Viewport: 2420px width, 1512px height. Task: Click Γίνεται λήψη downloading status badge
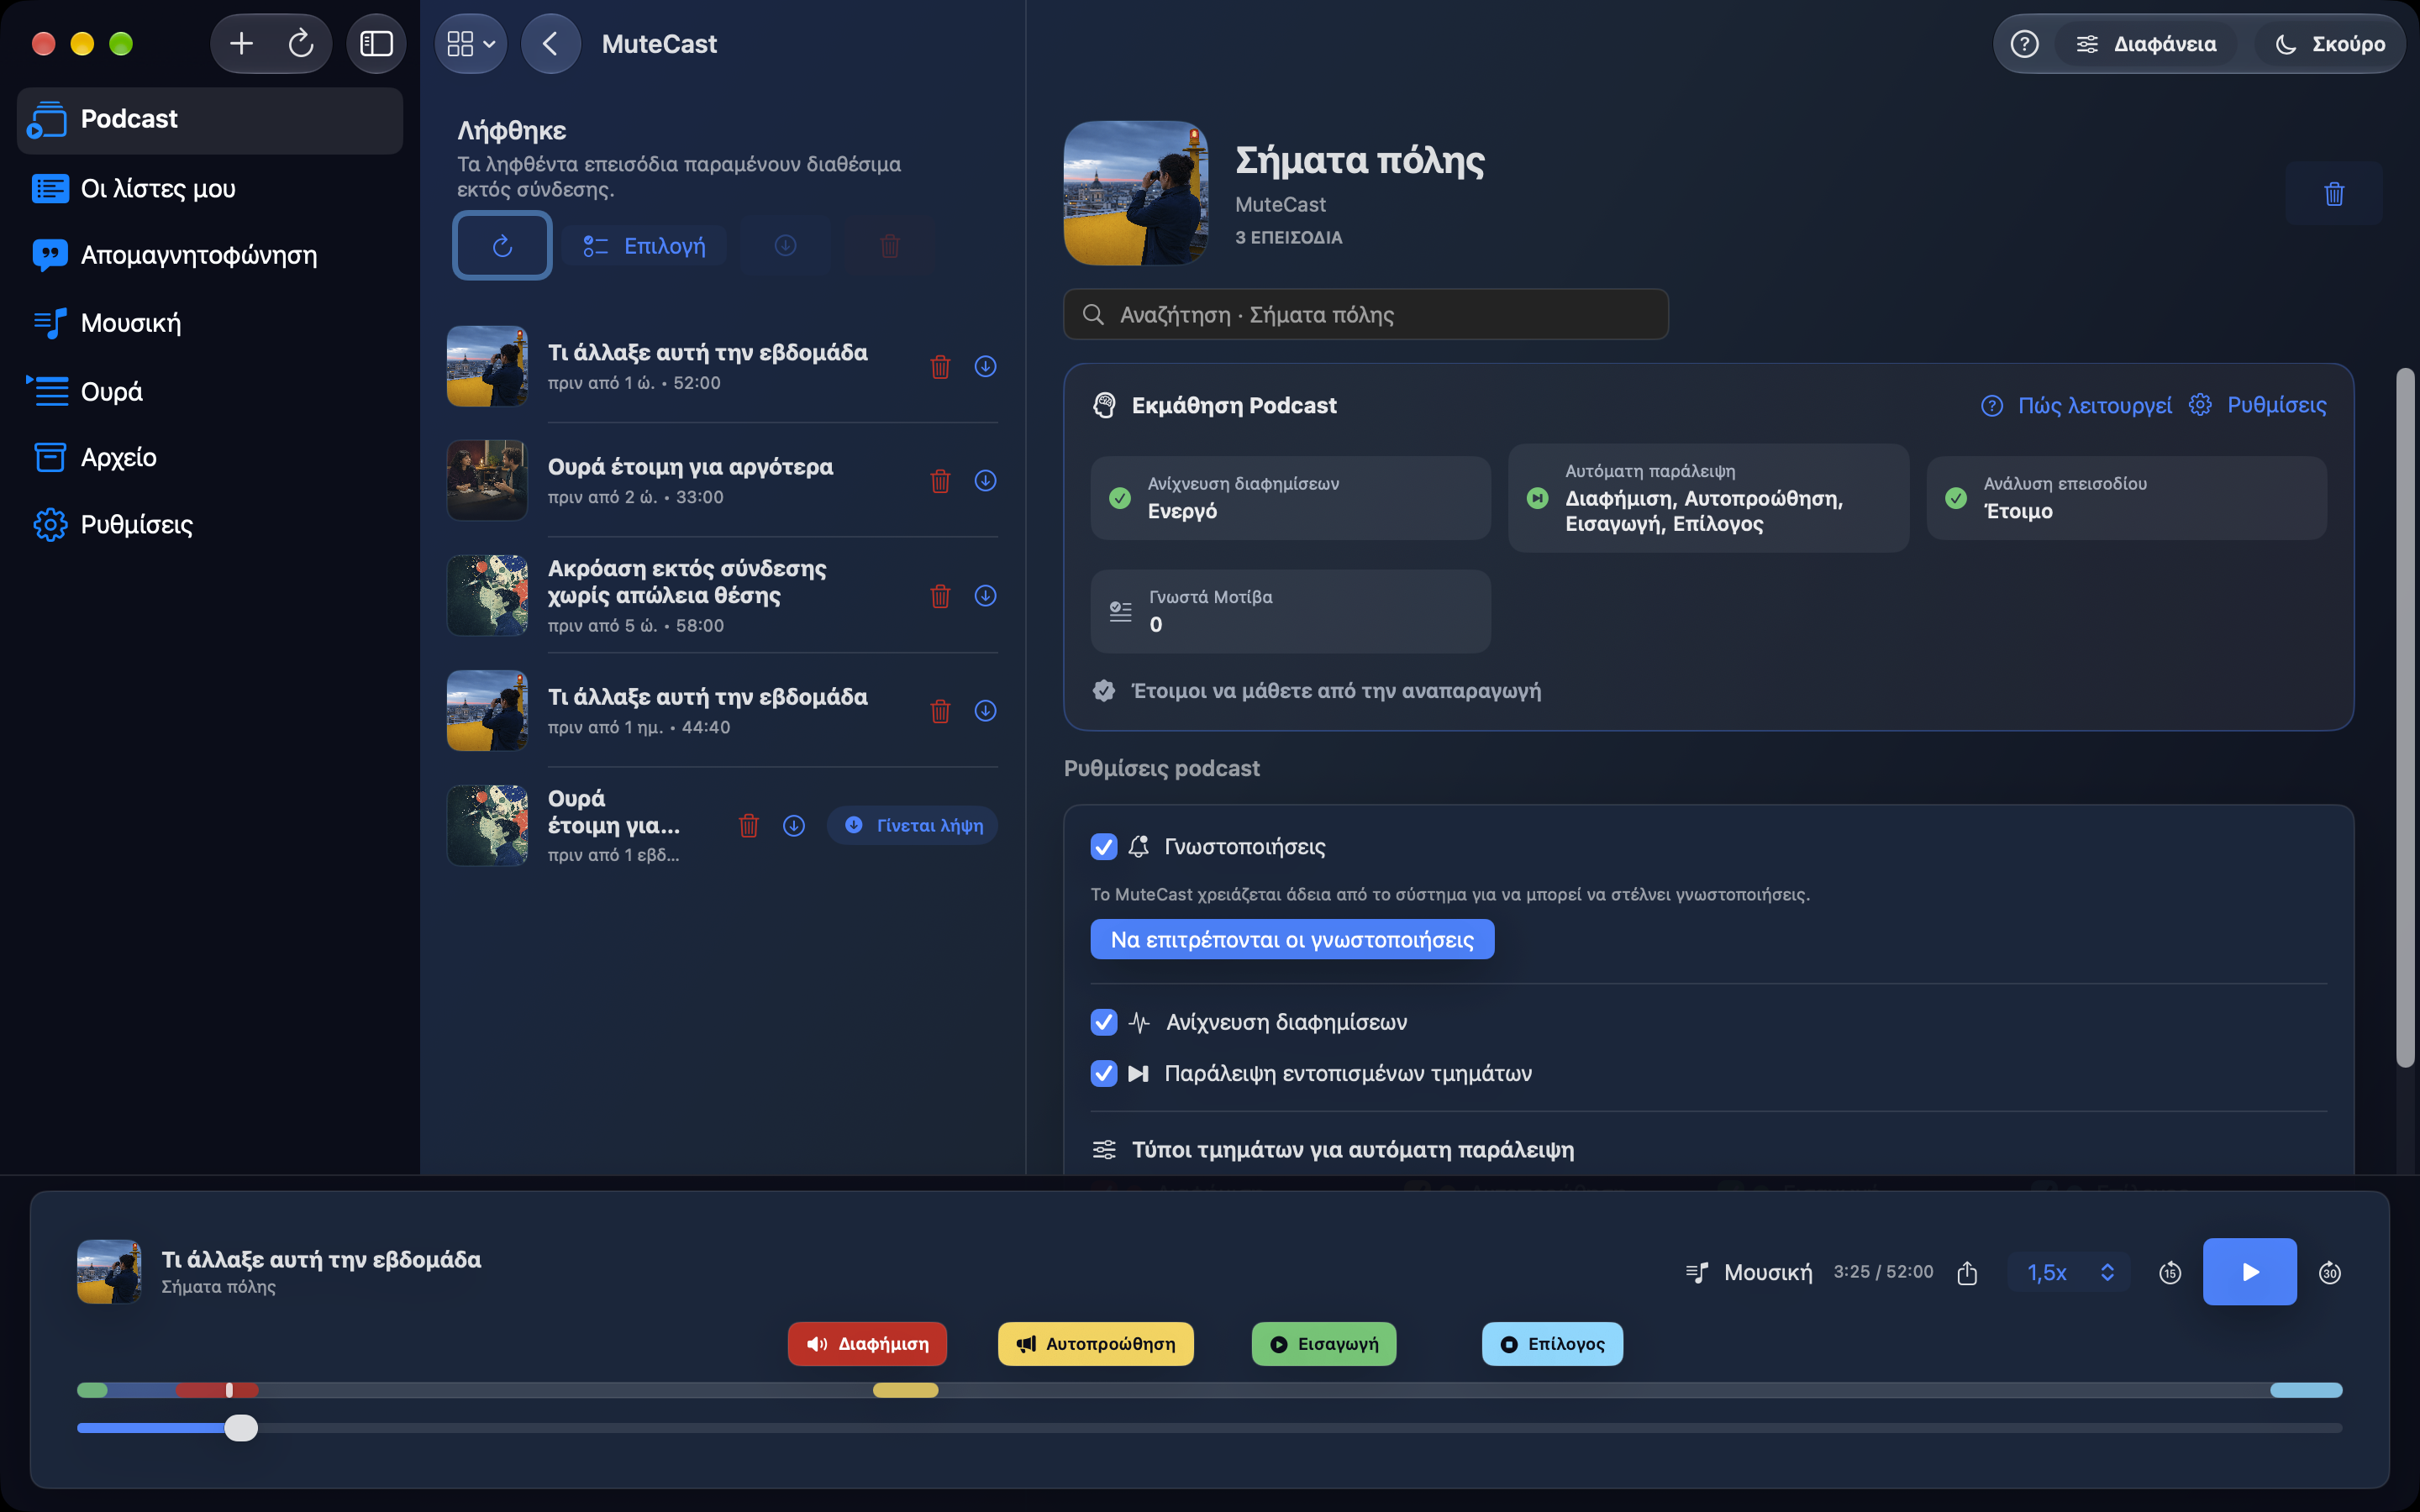pyautogui.click(x=912, y=826)
